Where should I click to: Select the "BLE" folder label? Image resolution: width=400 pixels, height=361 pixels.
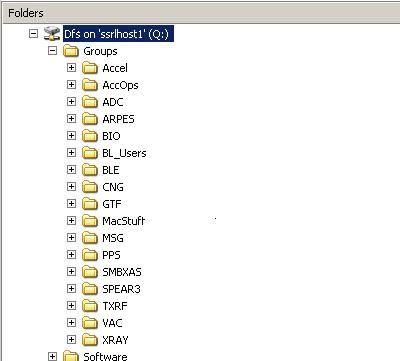pyautogui.click(x=111, y=170)
